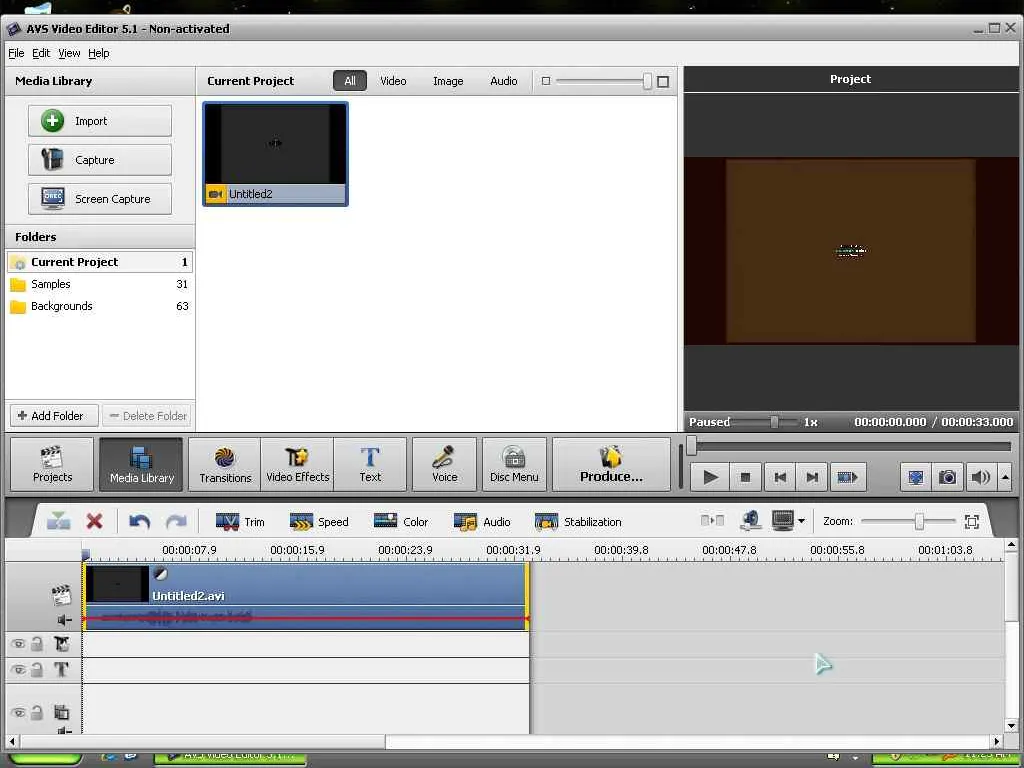Viewport: 1024px width, 768px height.
Task: Open the Trim tool
Action: click(240, 522)
